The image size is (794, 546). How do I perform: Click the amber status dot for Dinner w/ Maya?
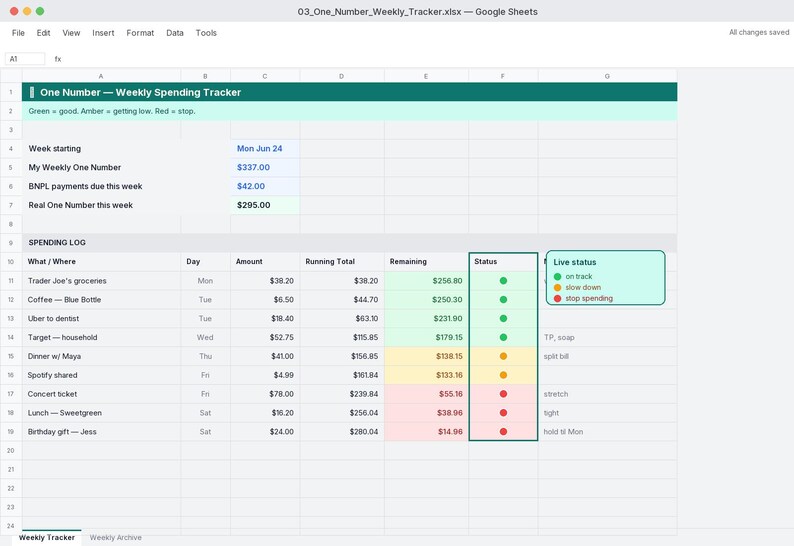(x=503, y=356)
